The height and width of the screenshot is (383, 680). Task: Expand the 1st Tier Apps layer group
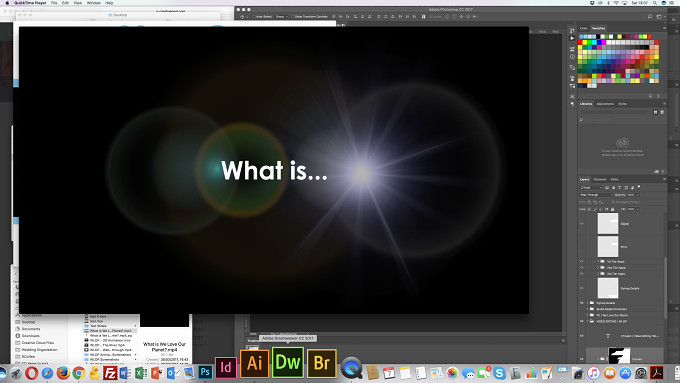598,262
